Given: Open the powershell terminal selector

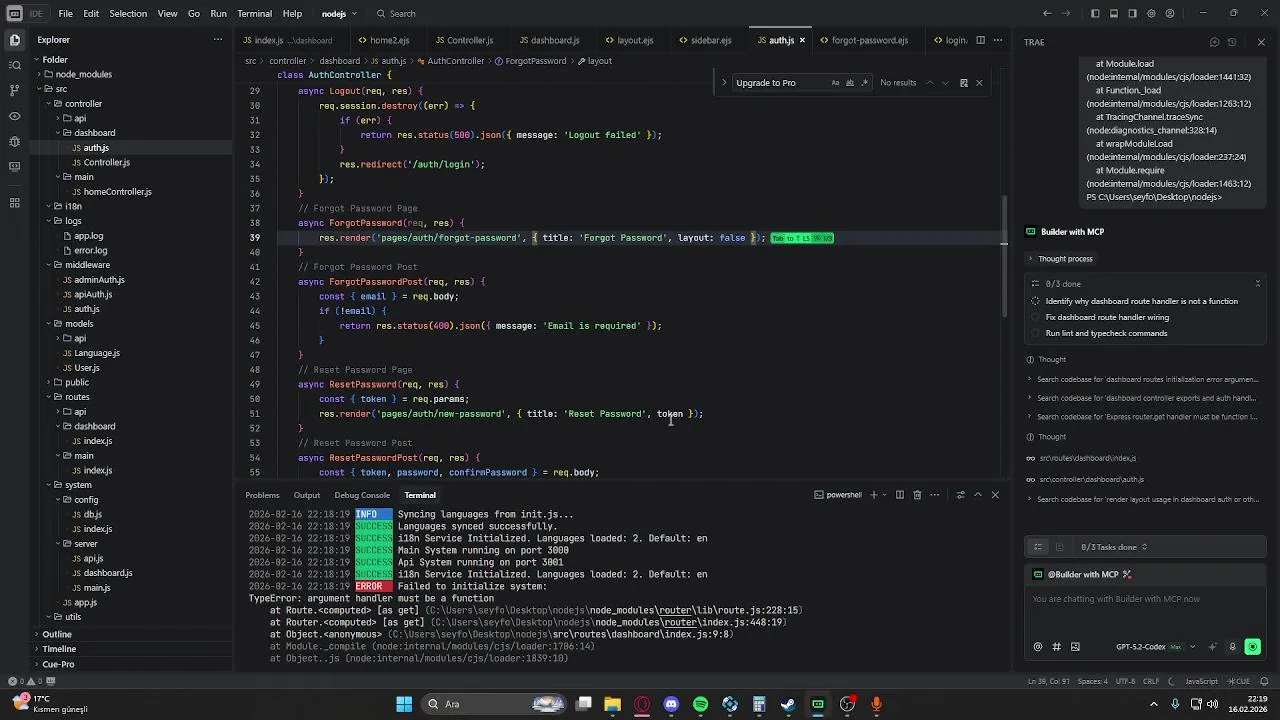Looking at the screenshot, I should (838, 495).
